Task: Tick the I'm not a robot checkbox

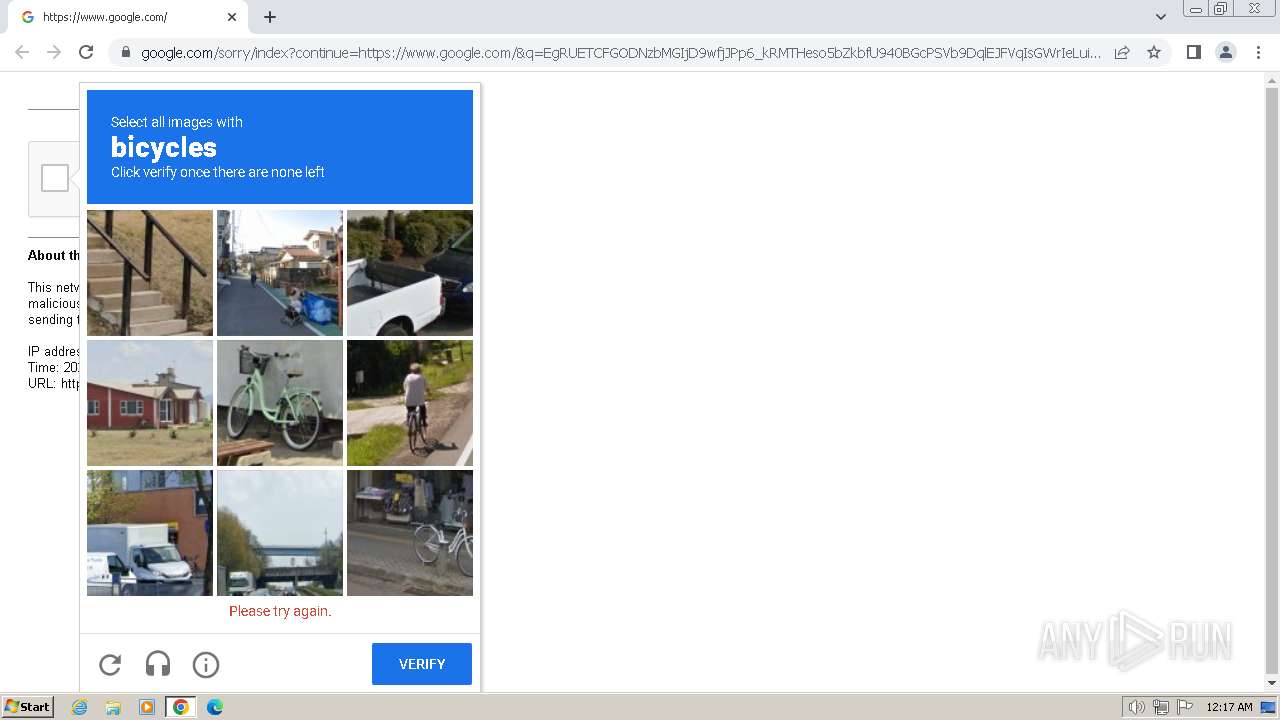Action: (x=55, y=178)
